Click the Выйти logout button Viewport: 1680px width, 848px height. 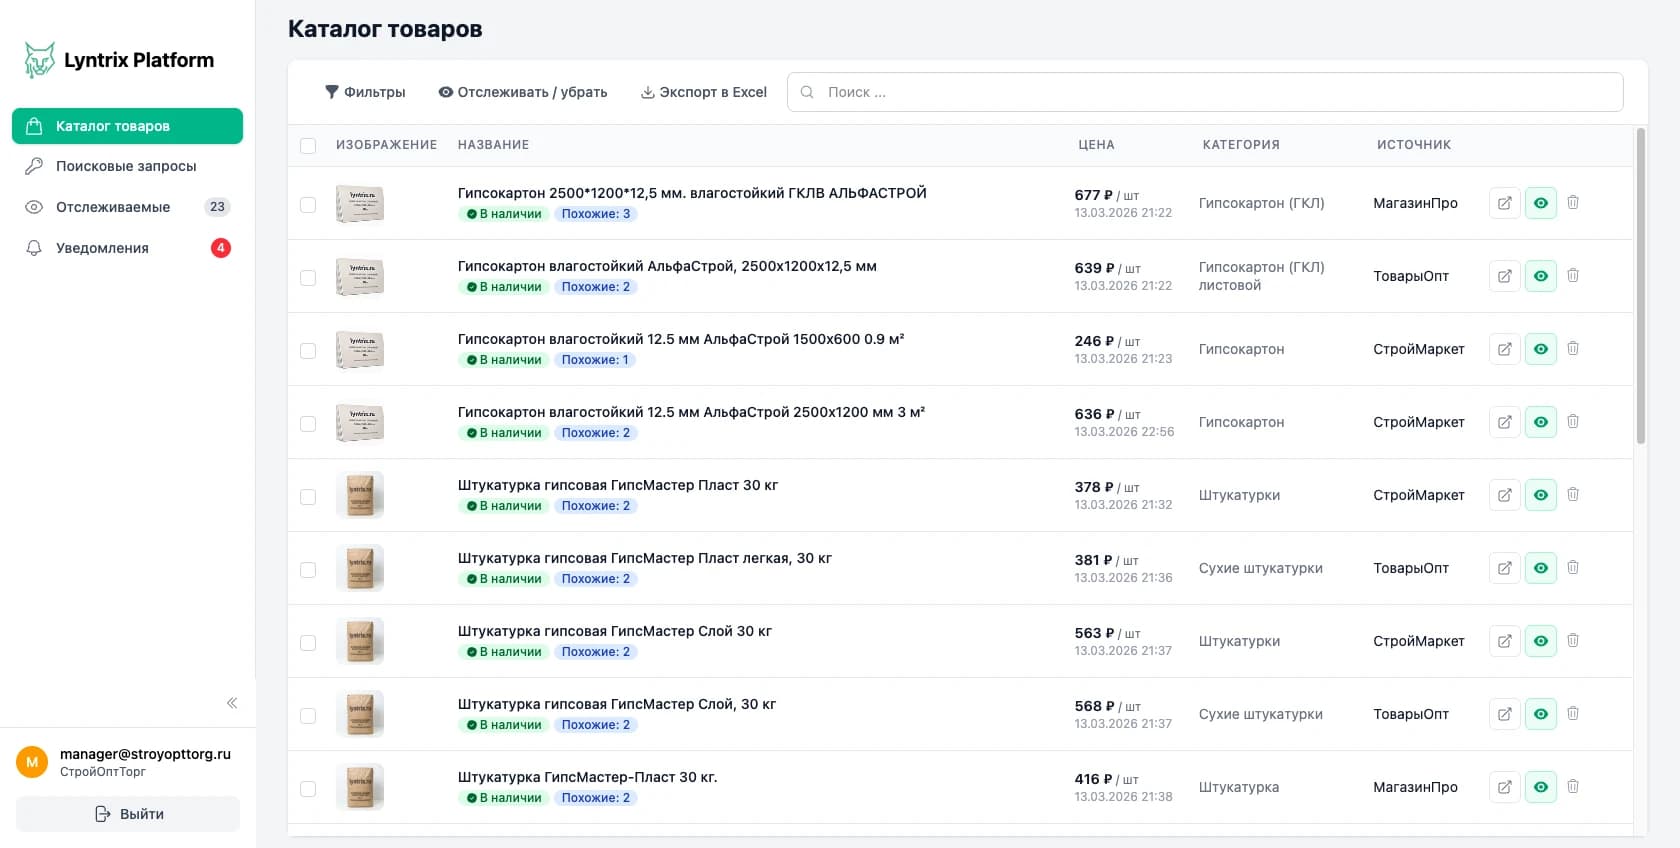128,814
